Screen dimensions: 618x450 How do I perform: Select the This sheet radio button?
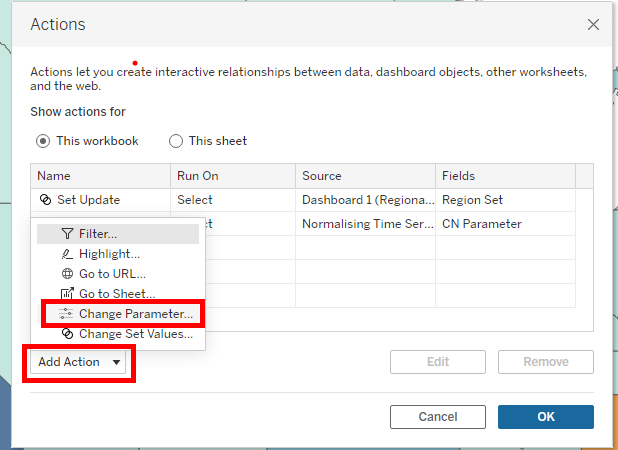[176, 141]
